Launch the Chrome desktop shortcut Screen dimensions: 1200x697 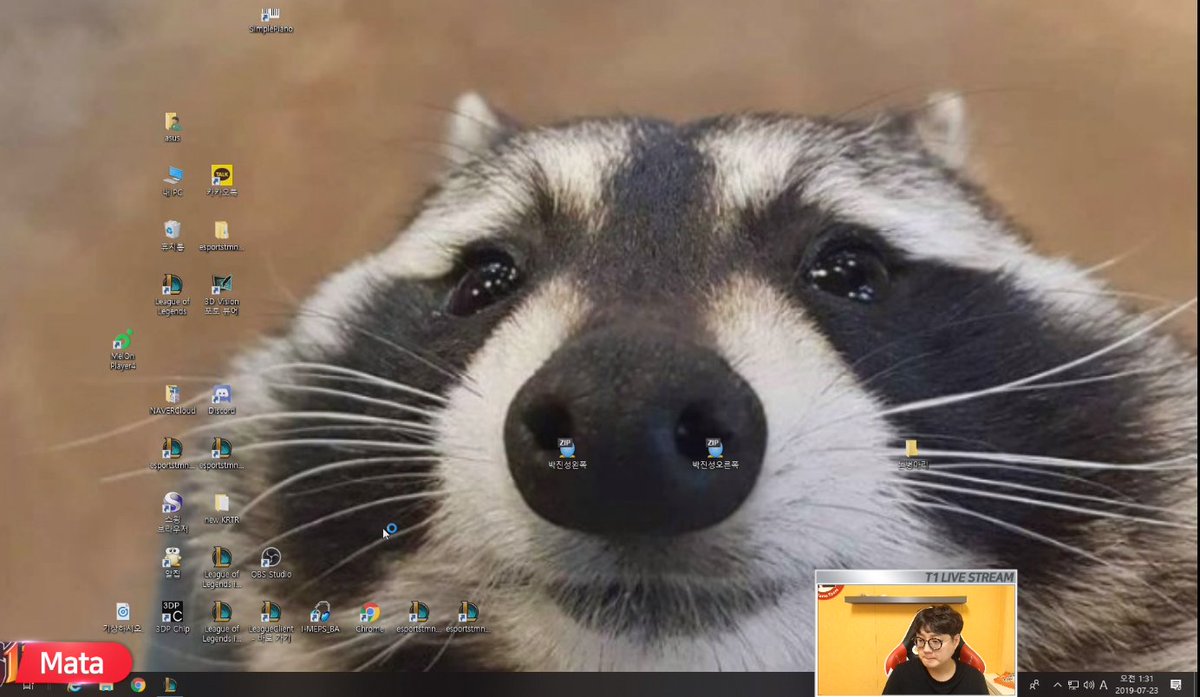tap(369, 617)
